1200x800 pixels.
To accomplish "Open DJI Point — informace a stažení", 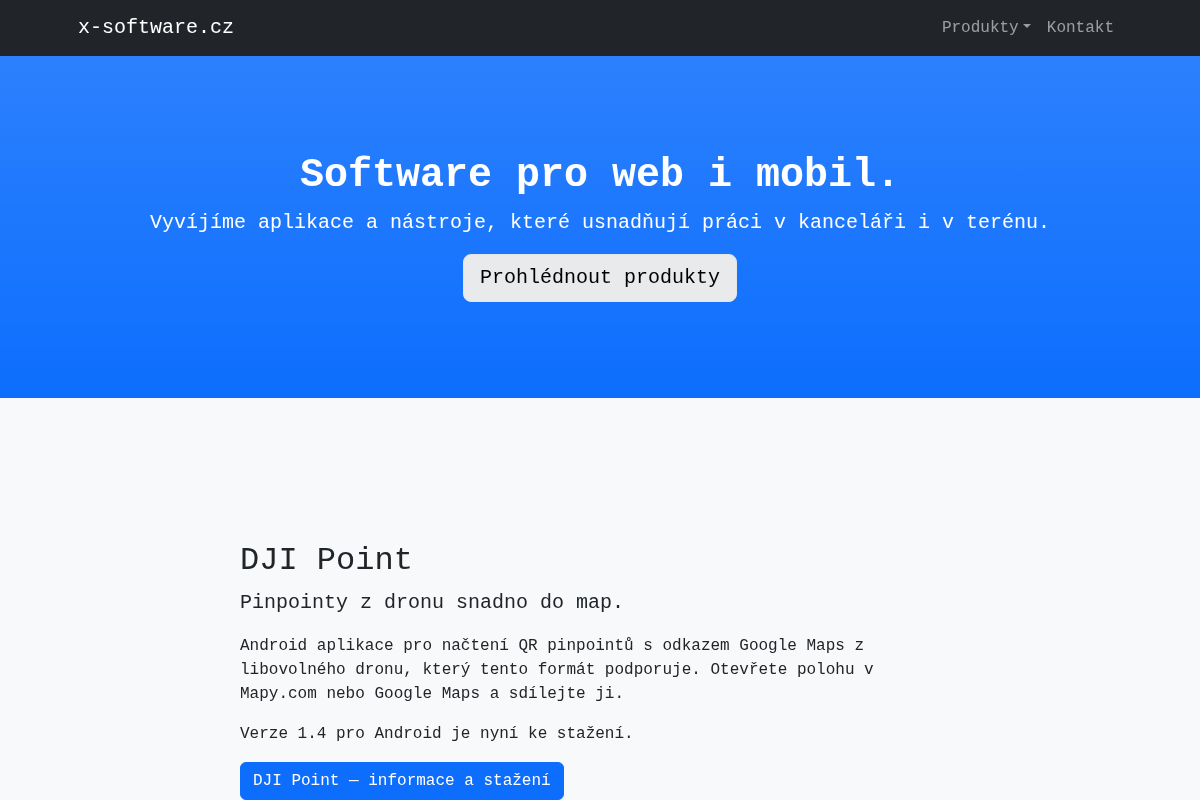I will (402, 781).
